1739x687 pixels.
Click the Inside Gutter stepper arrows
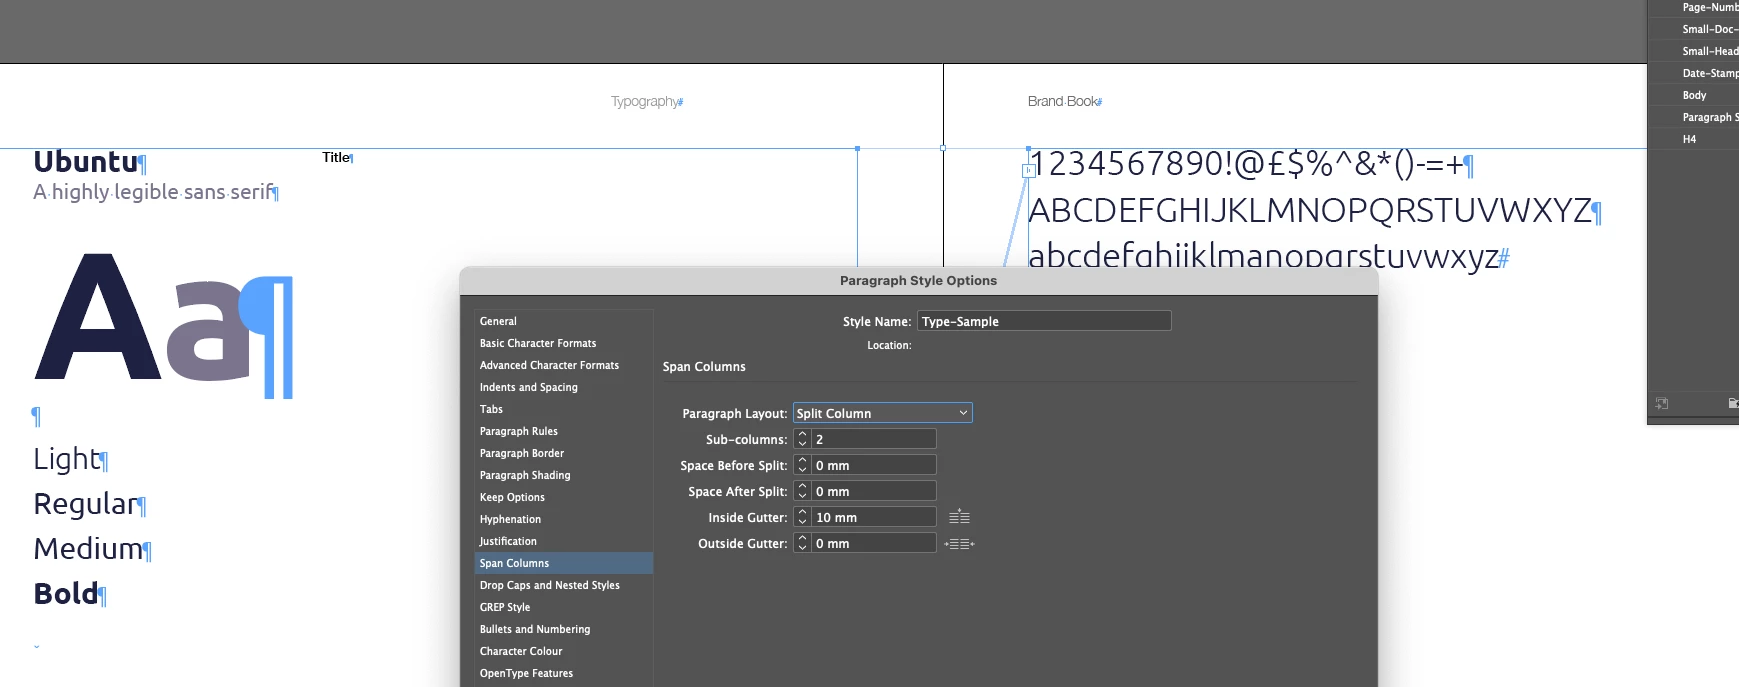[802, 517]
